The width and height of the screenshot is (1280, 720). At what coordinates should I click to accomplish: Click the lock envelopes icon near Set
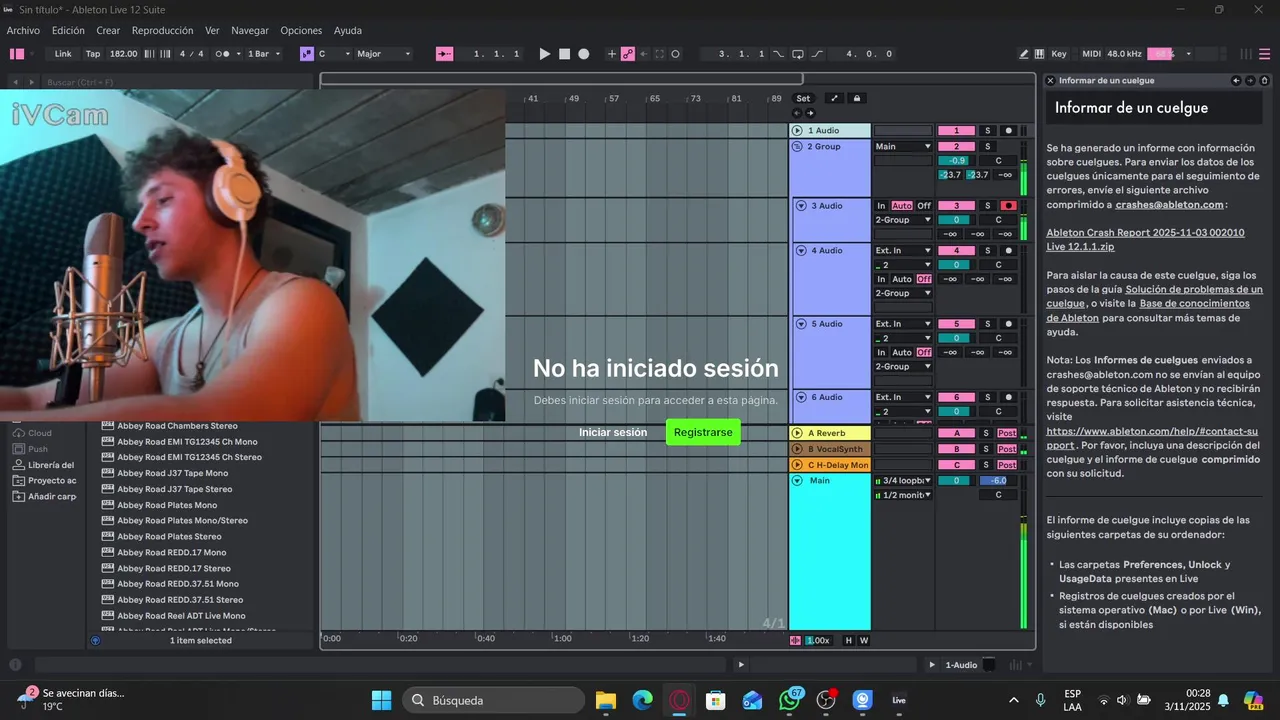click(857, 99)
